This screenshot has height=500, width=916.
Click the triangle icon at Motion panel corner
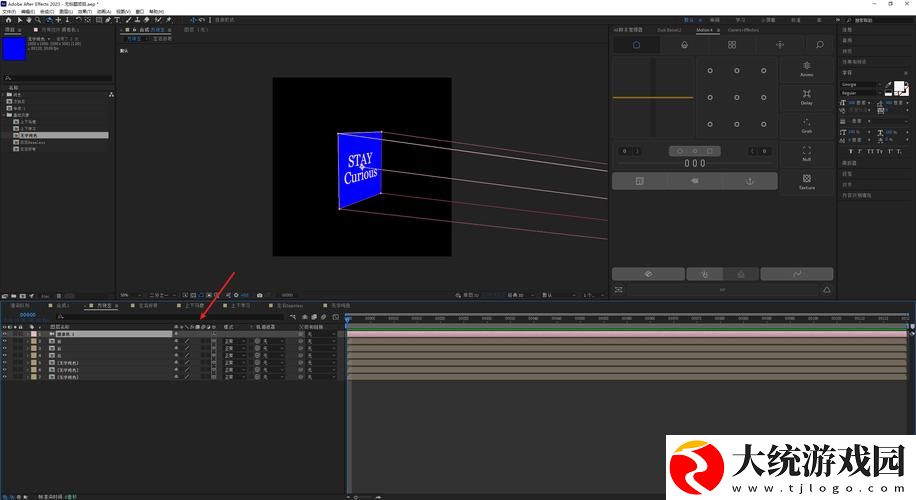827,290
